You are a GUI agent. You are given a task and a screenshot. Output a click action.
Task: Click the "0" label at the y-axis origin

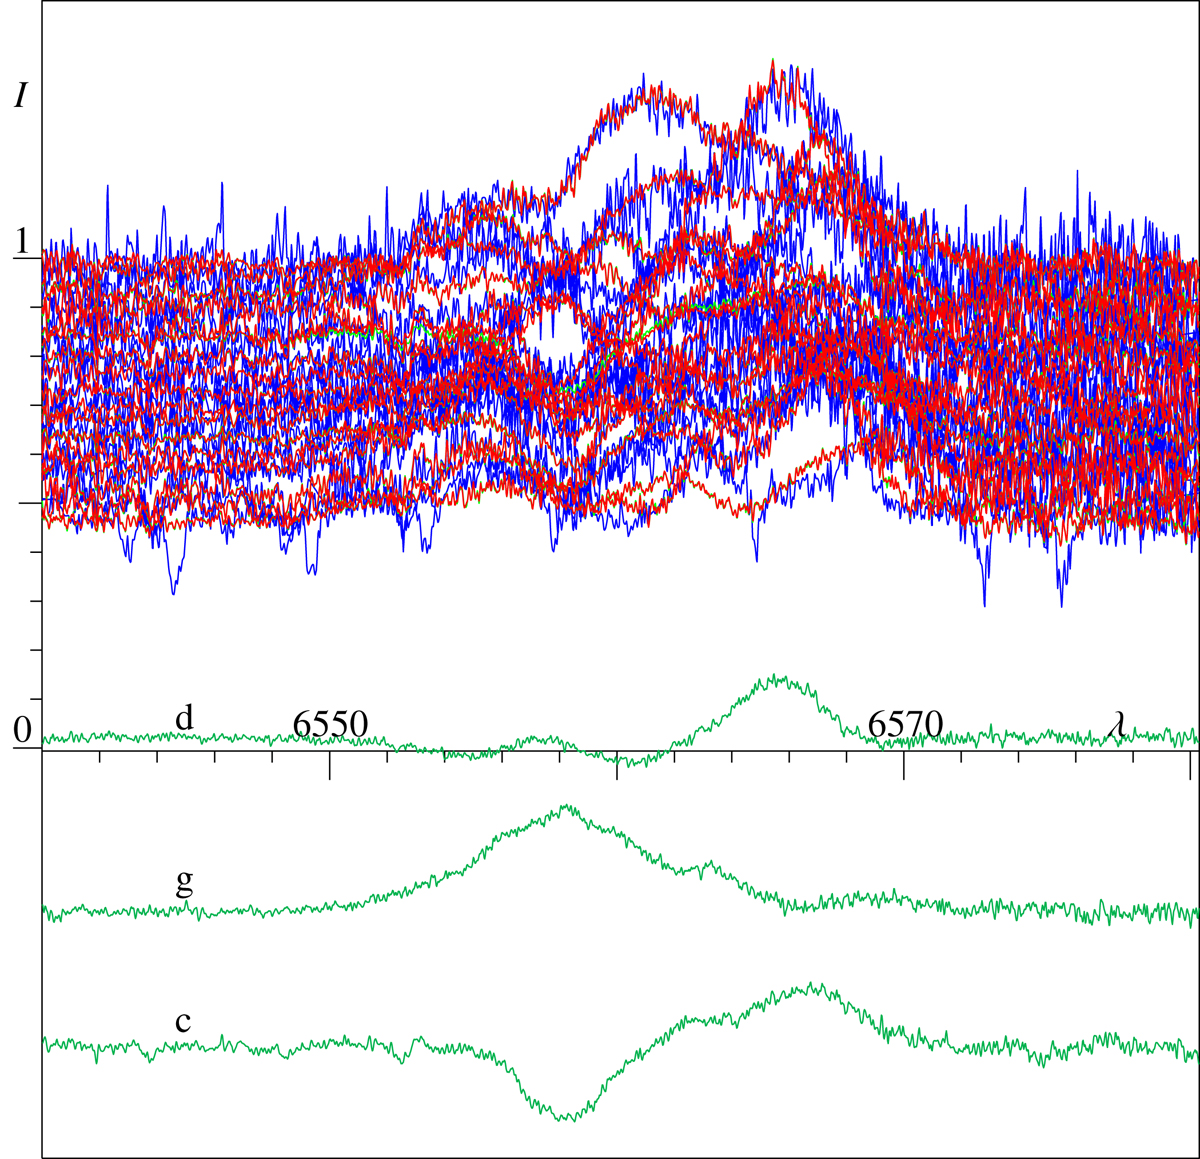pos(21,733)
